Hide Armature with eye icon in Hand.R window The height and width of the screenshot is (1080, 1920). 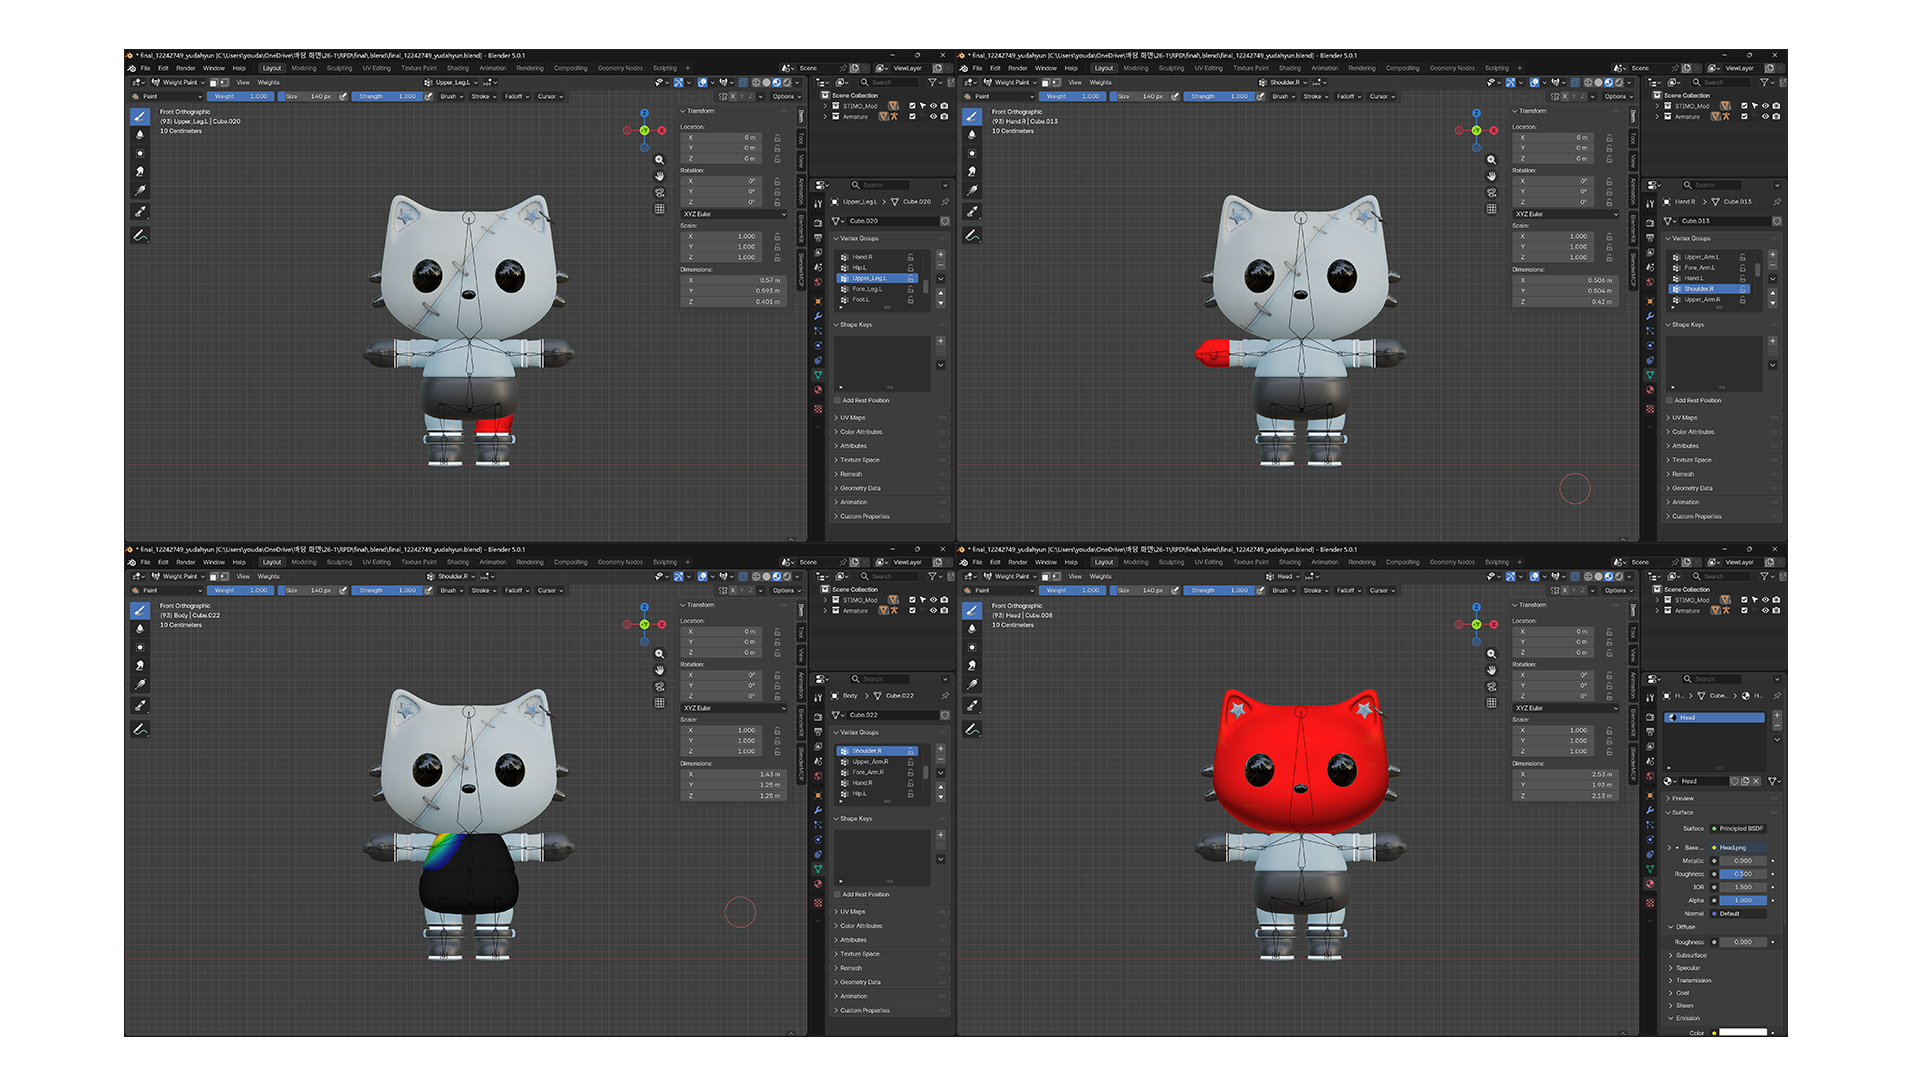1765,116
